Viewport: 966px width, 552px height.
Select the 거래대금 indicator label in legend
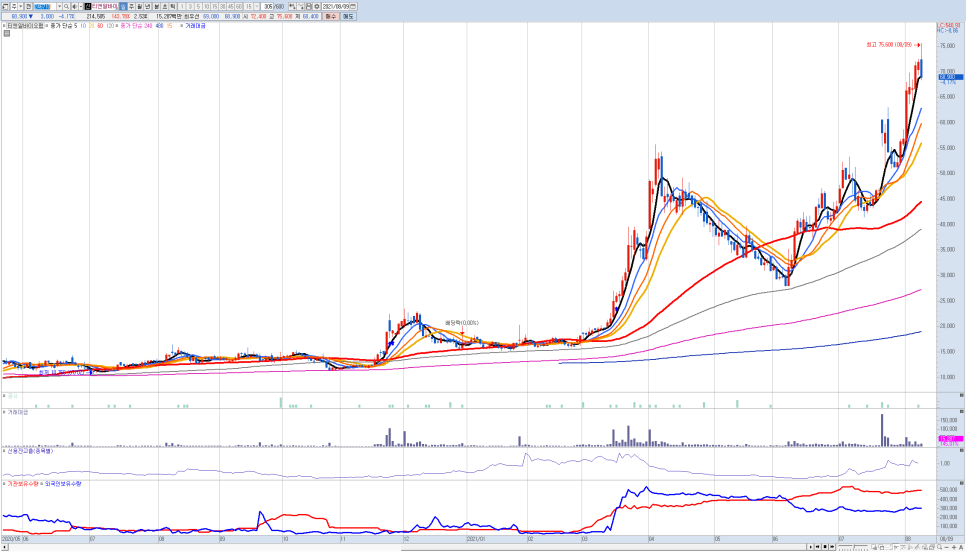pyautogui.click(x=195, y=26)
